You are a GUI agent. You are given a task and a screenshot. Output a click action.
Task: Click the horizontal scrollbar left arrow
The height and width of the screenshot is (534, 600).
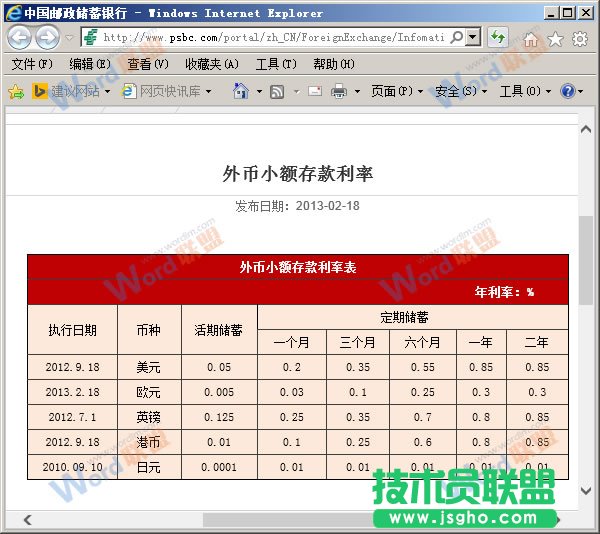point(28,519)
